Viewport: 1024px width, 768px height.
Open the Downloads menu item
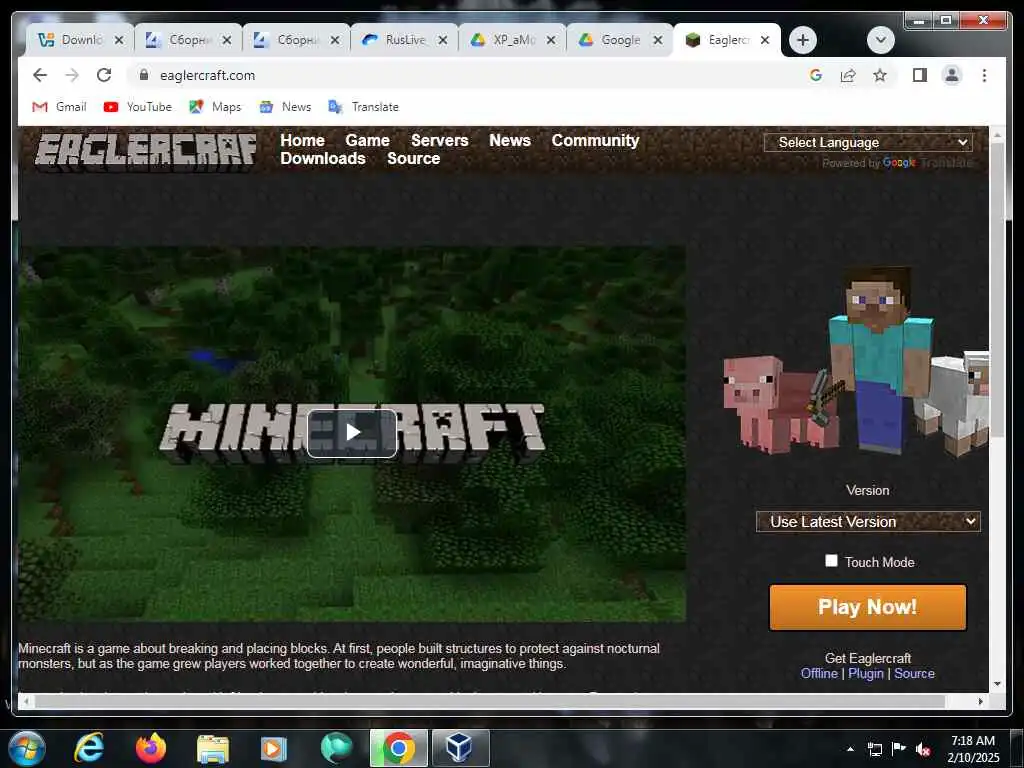(x=323, y=159)
